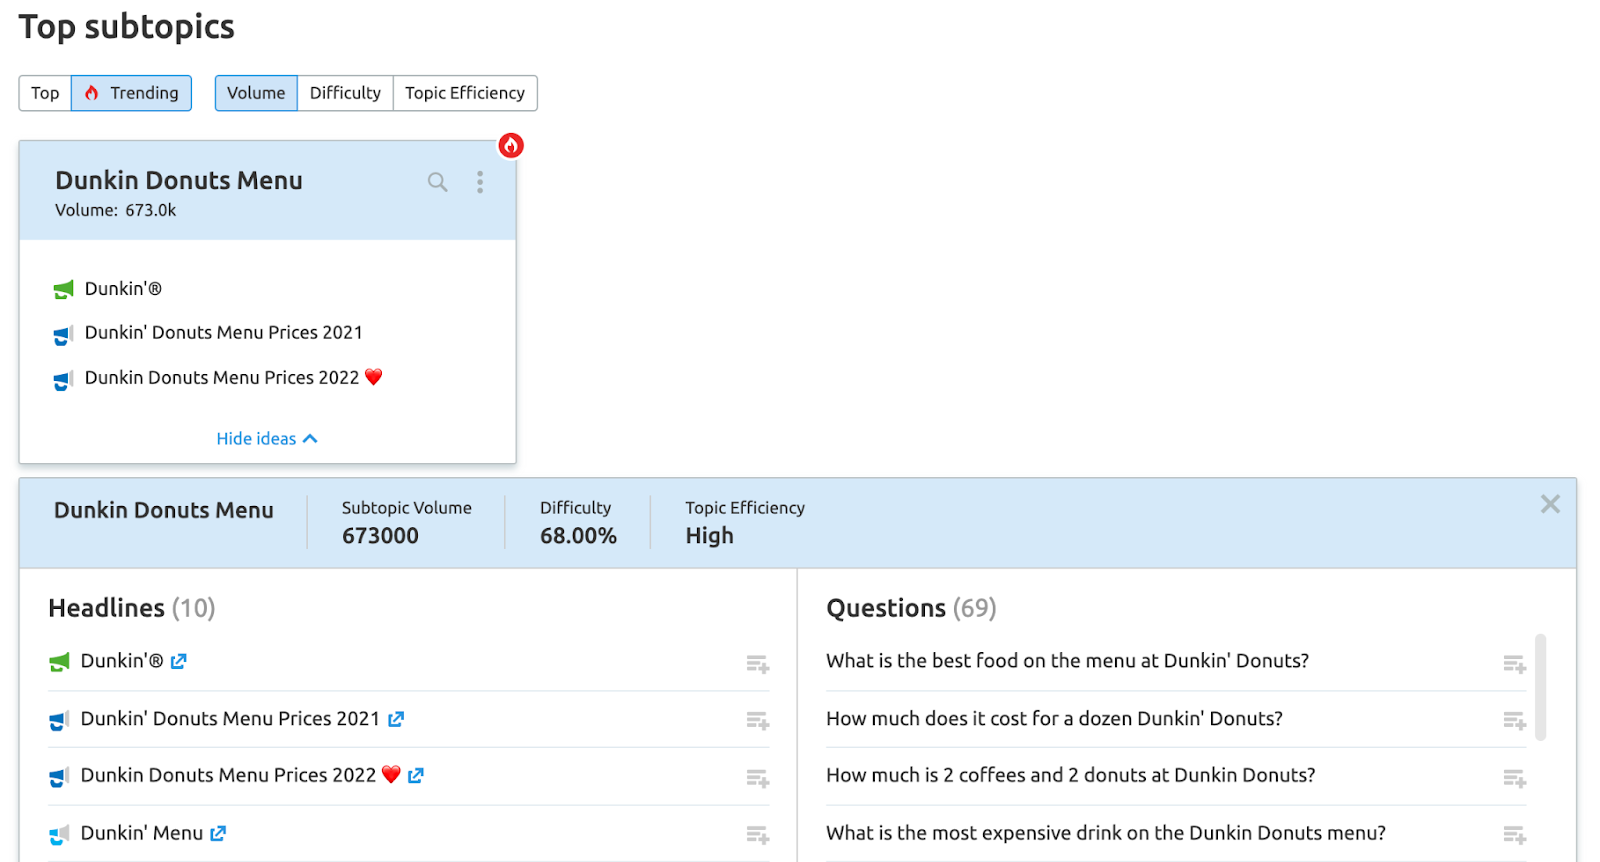The height and width of the screenshot is (862, 1600).
Task: Click the green megaphone in the card's Dunkin'® row
Action: pos(64,290)
